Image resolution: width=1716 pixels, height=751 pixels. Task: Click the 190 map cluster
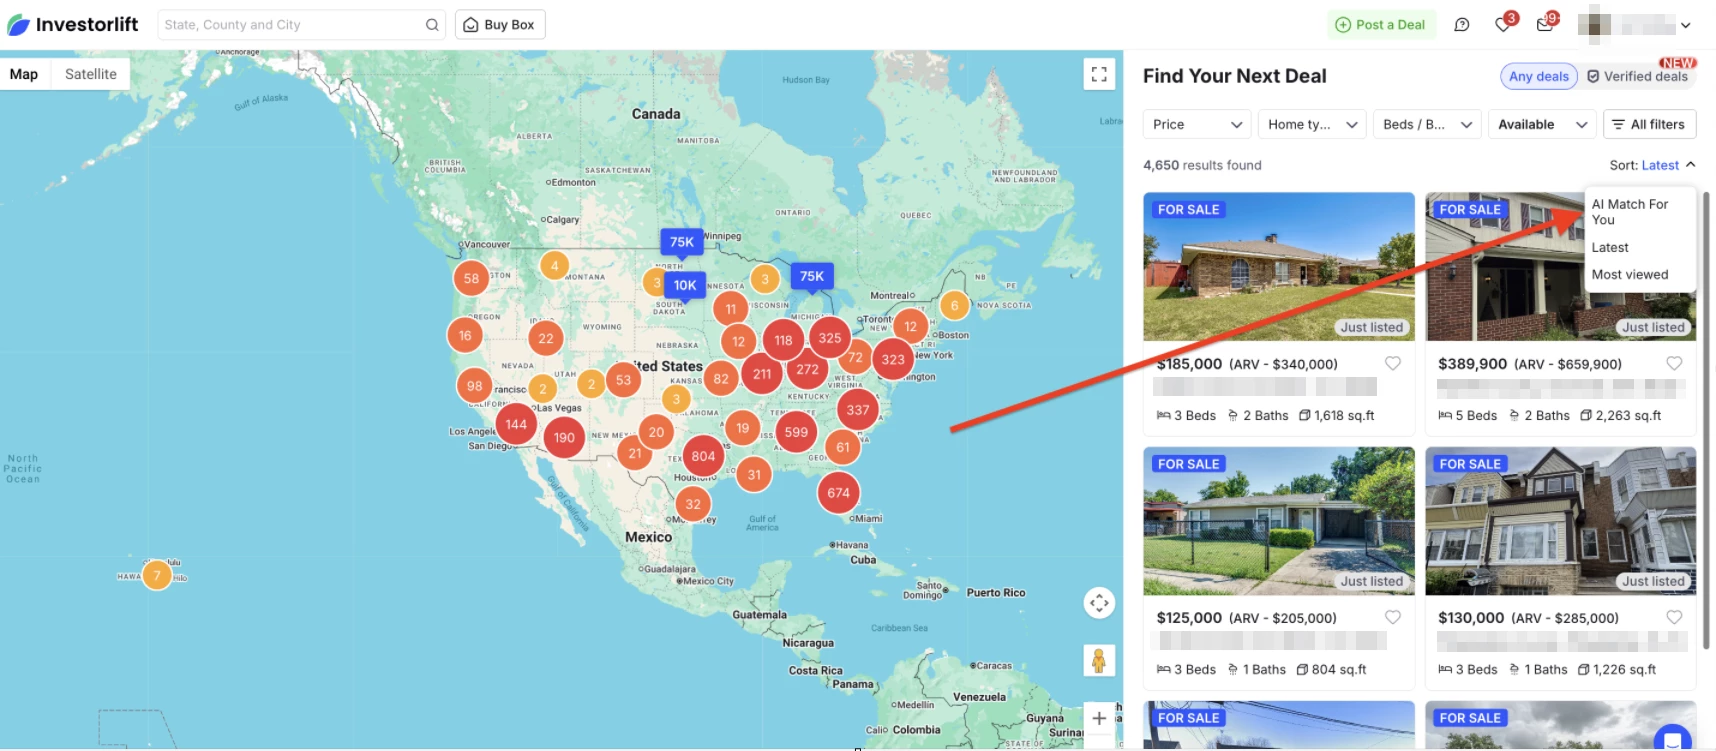[x=564, y=437]
